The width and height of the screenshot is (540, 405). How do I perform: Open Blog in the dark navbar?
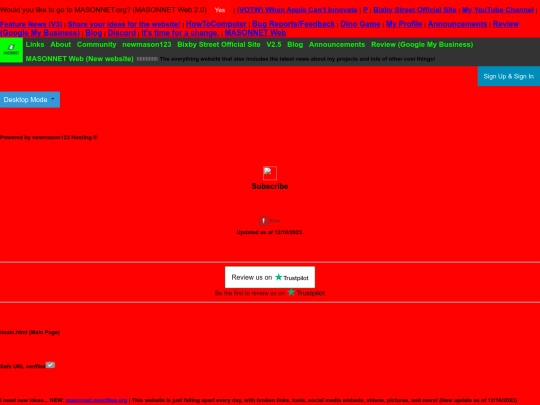295,45
